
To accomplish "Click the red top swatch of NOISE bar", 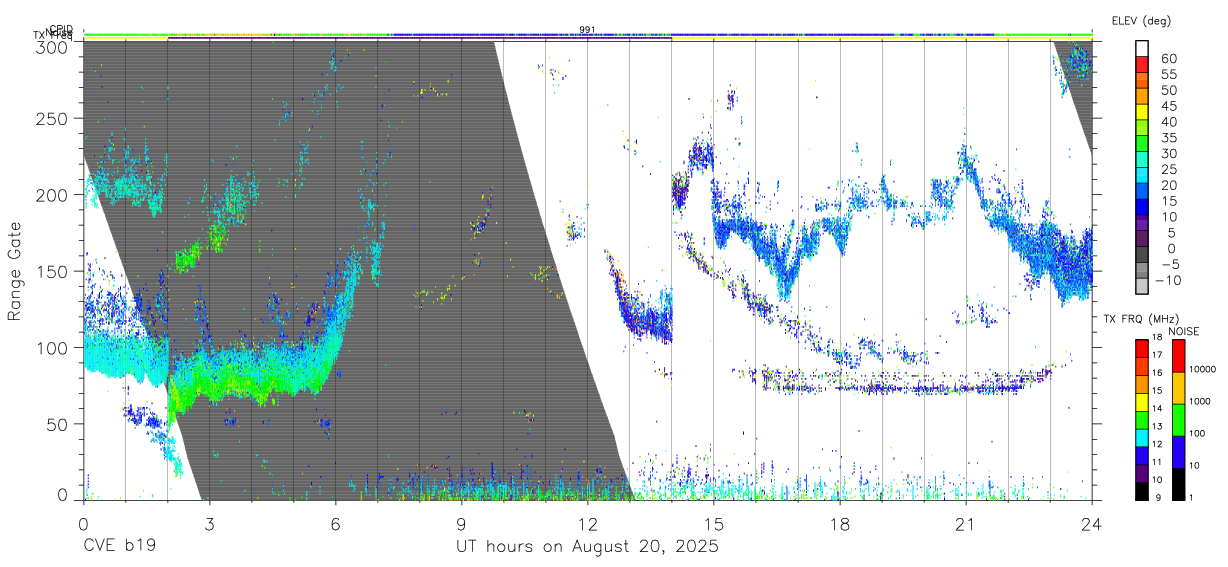I will [1178, 355].
